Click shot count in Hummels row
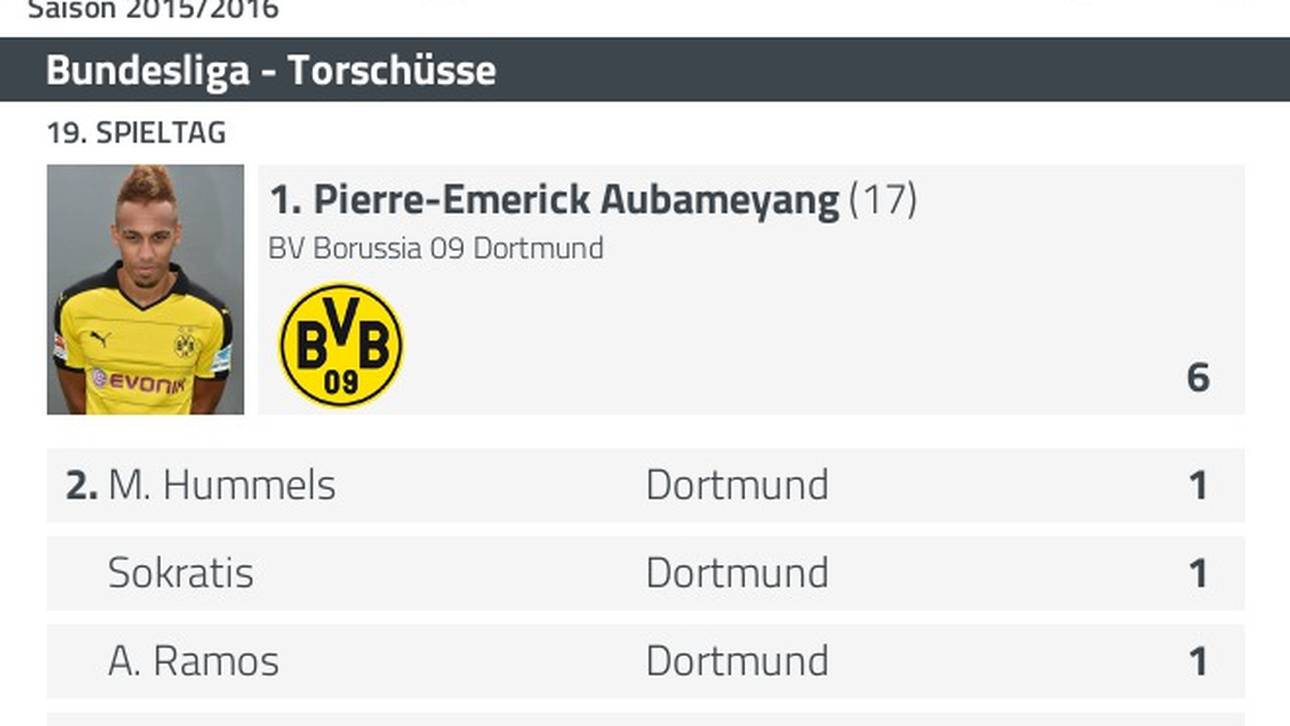 pyautogui.click(x=1198, y=486)
